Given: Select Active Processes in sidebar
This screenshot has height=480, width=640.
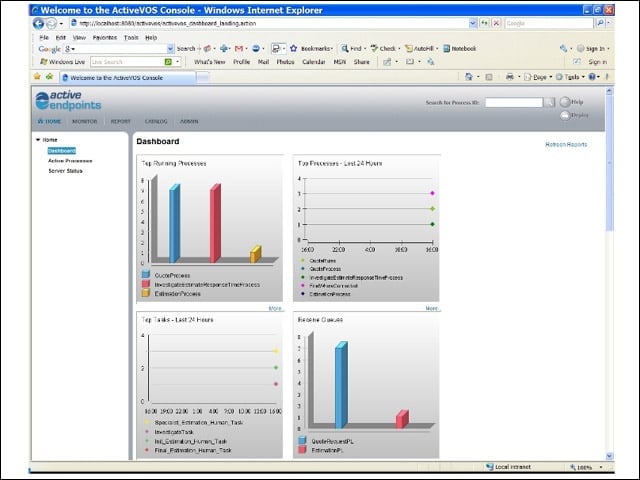Looking at the screenshot, I should pyautogui.click(x=70, y=161).
